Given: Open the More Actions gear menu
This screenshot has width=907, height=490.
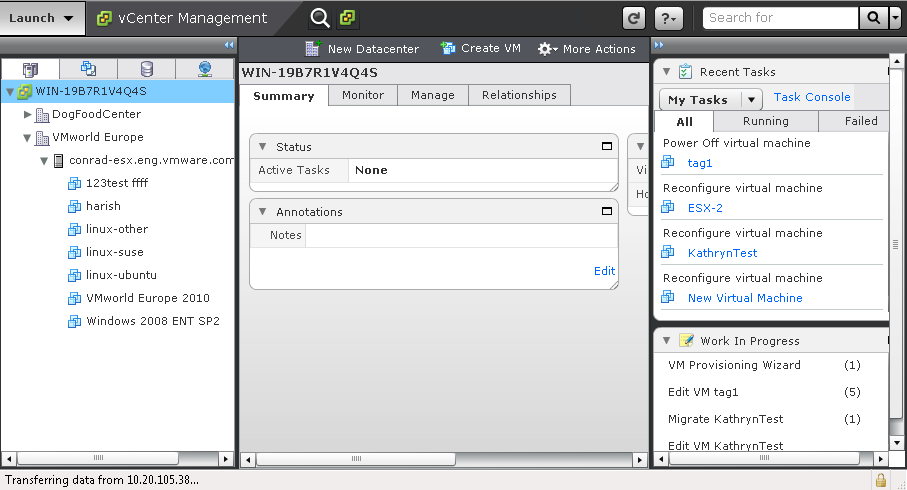Looking at the screenshot, I should coord(587,49).
